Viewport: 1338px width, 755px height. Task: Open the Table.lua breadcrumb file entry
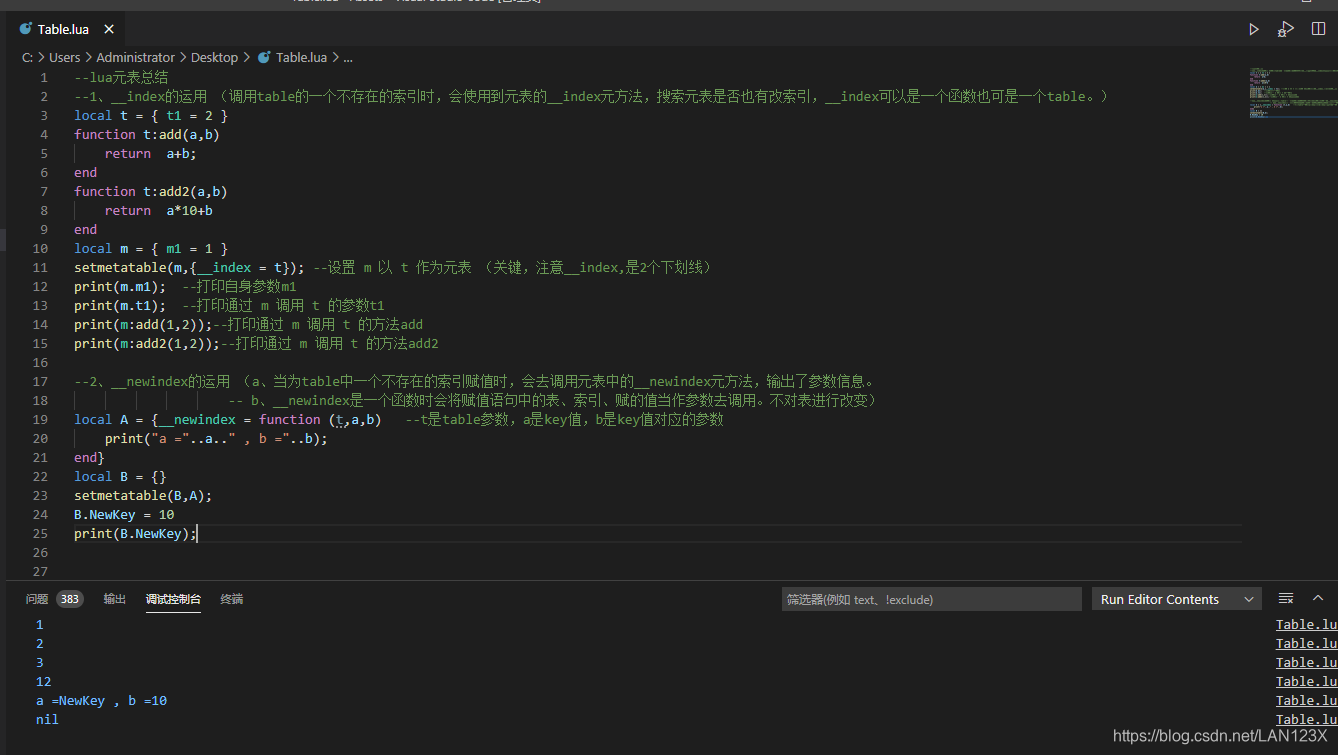click(x=301, y=57)
